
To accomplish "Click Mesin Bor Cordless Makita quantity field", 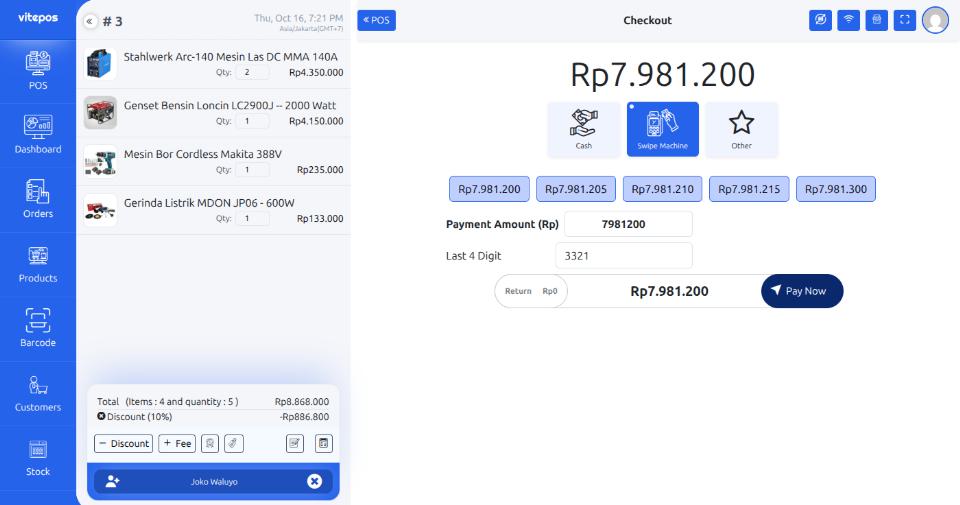I will pos(252,170).
